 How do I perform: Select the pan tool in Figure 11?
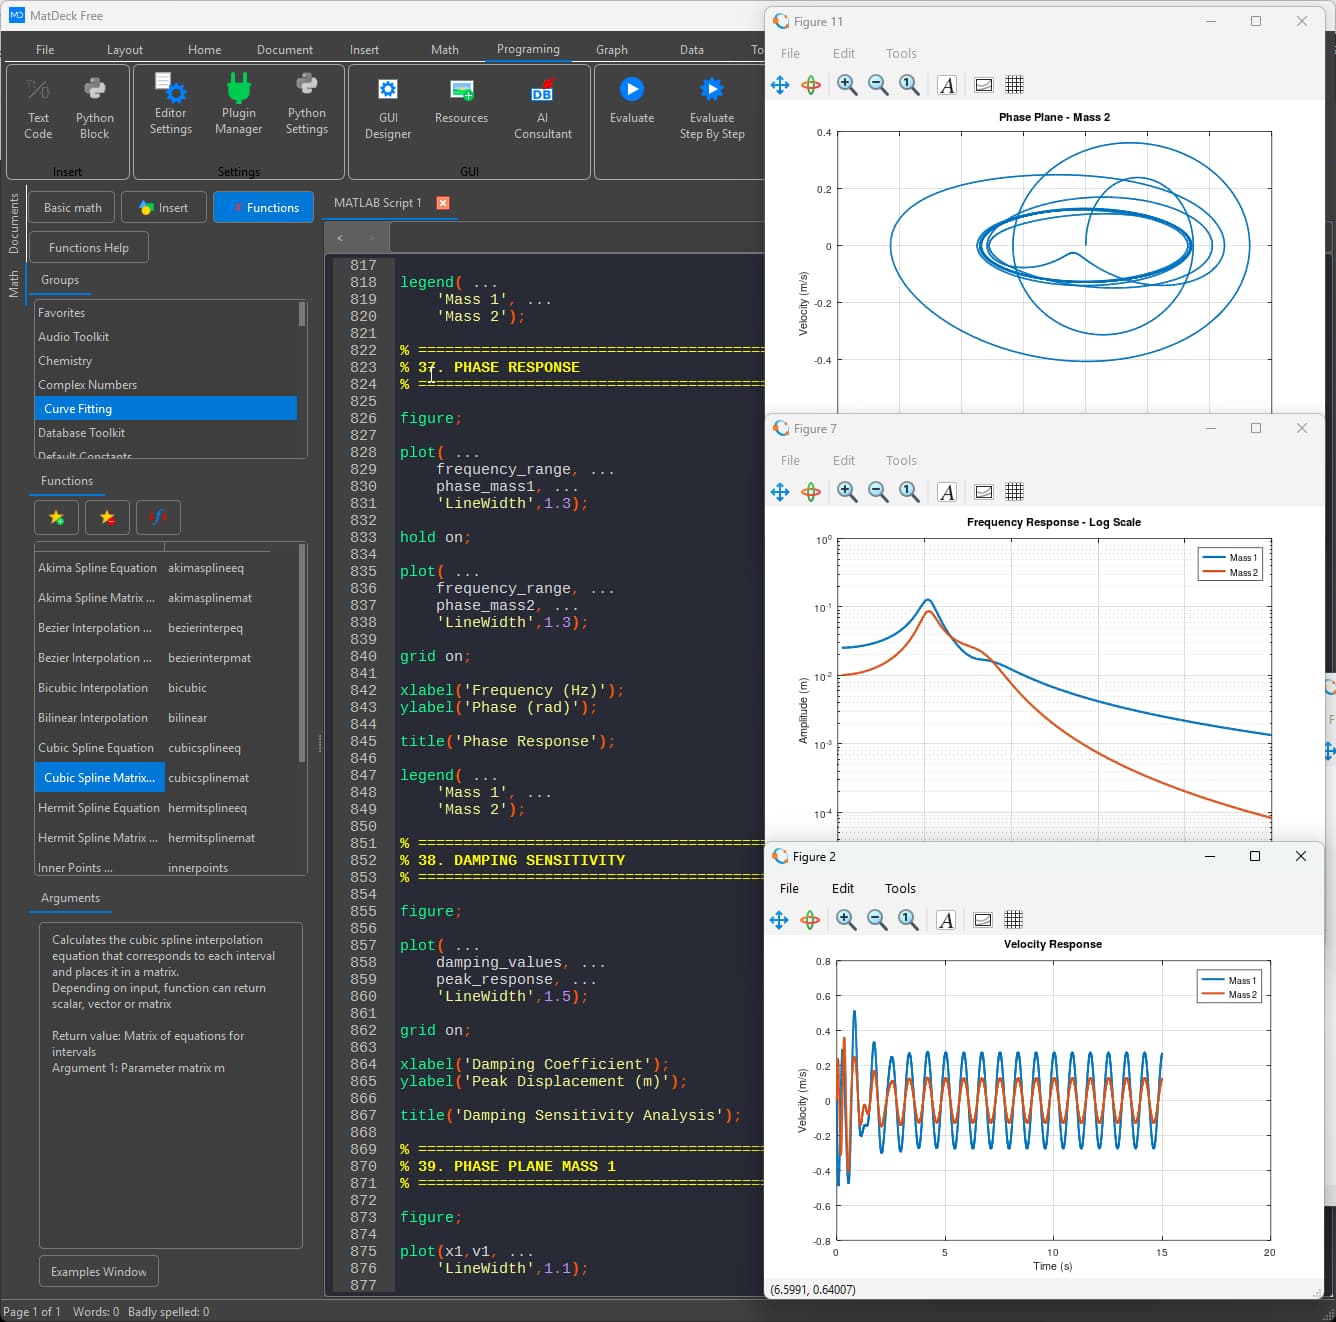click(780, 85)
